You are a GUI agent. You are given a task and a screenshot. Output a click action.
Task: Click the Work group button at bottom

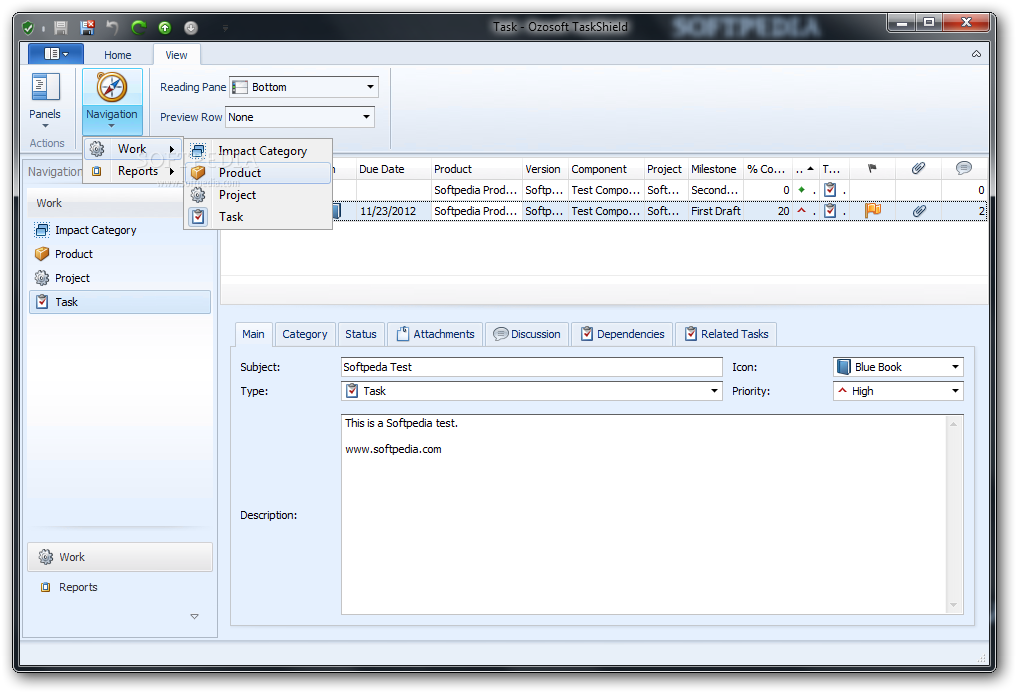120,557
